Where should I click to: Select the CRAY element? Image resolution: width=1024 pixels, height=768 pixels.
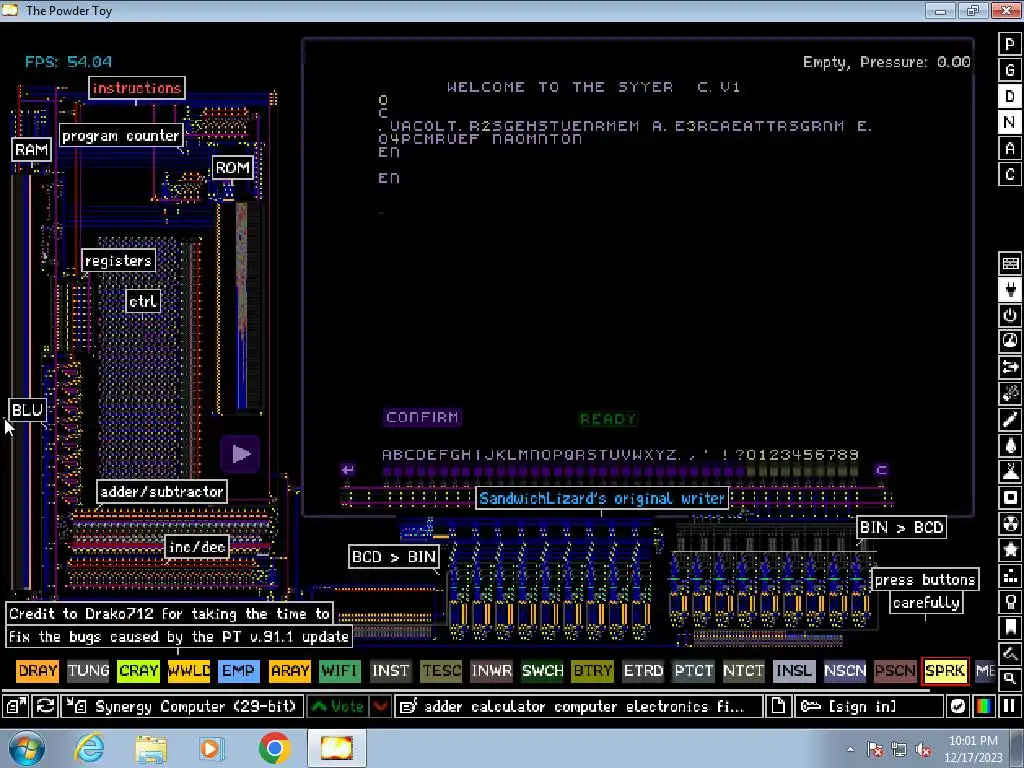[138, 671]
